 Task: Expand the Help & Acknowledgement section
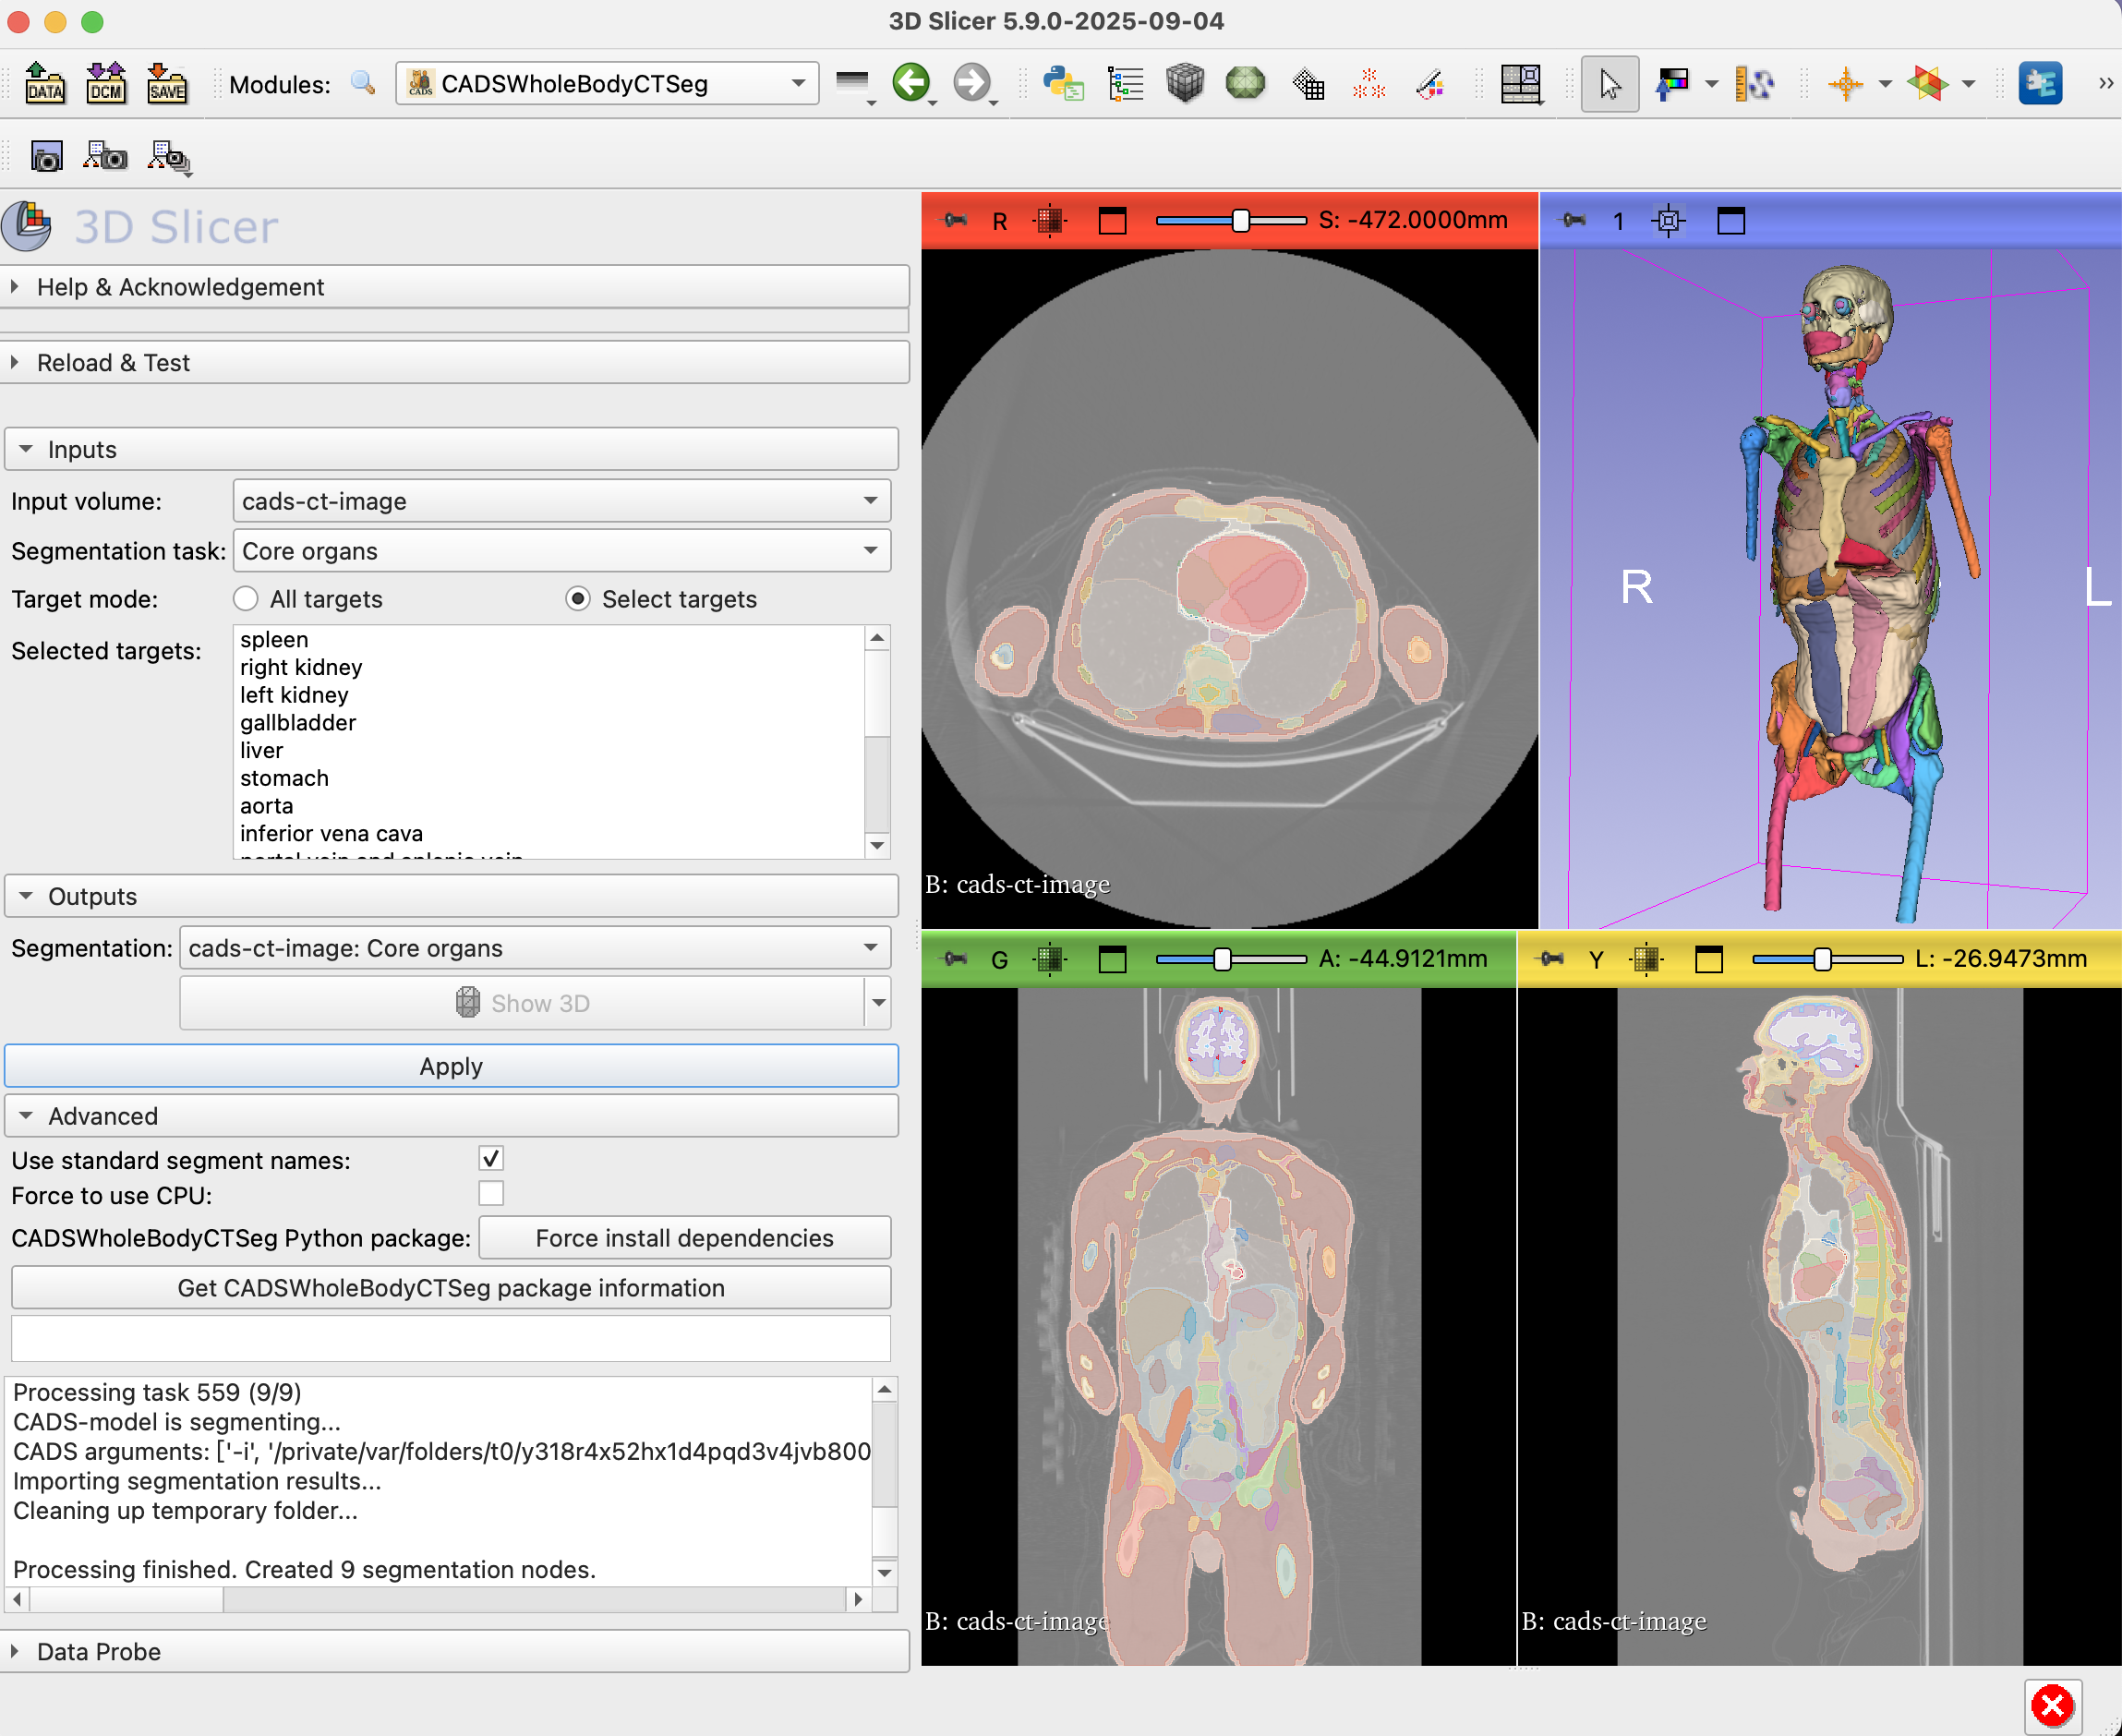180,287
